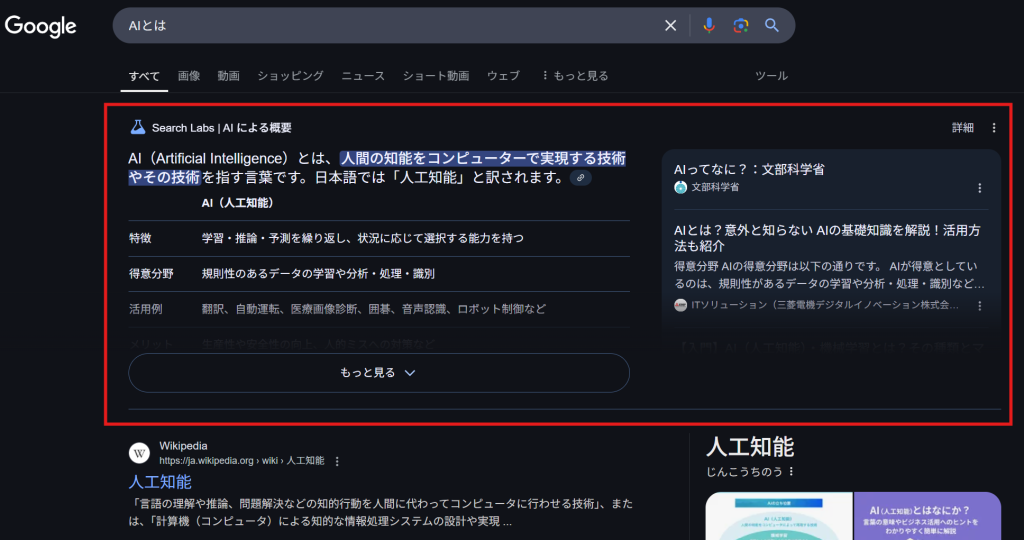Open the options next to Wikipedia URL
The image size is (1024, 540).
click(x=337, y=462)
